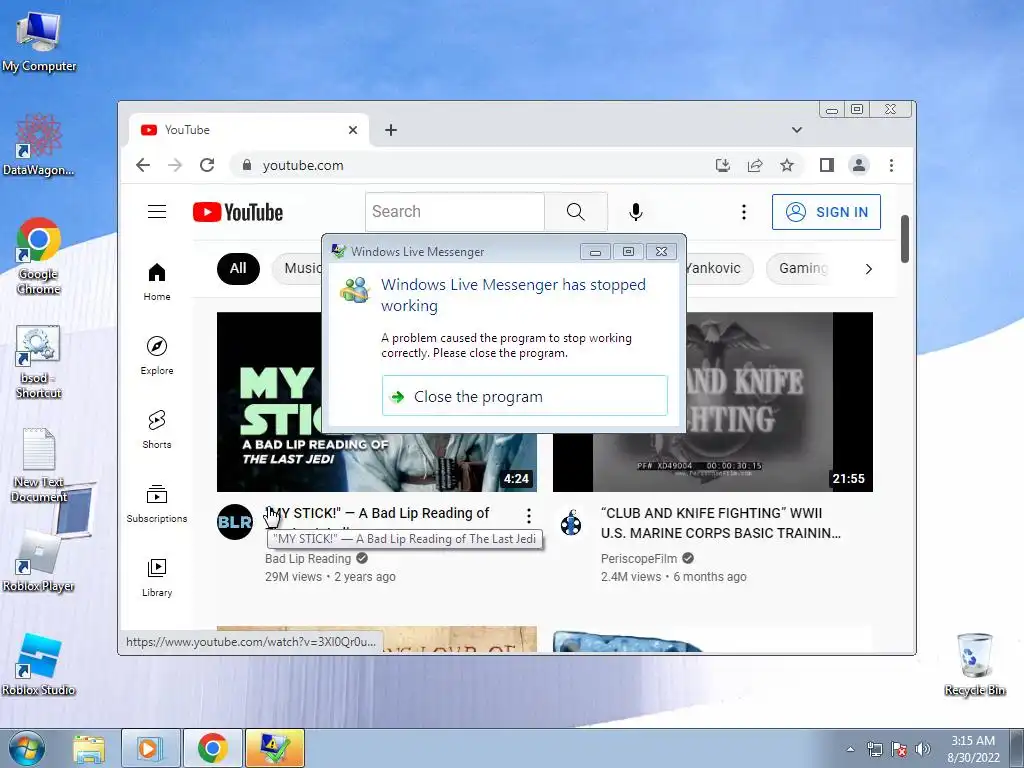Launch Google Chrome desktop shortcut
Viewport: 1024px width, 768px height.
pyautogui.click(x=39, y=256)
